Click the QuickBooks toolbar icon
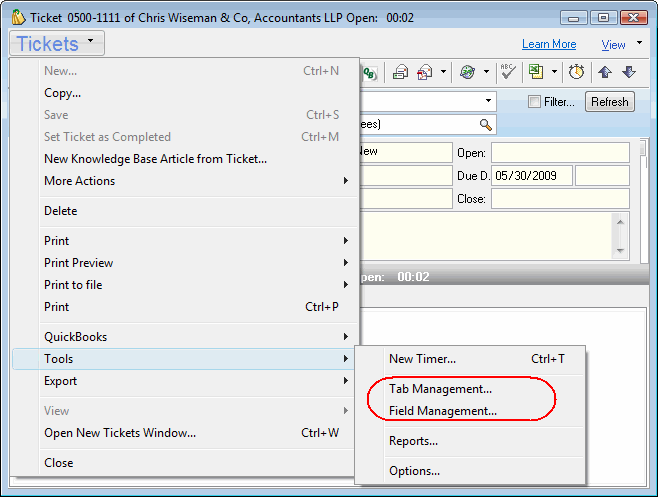 coord(370,72)
